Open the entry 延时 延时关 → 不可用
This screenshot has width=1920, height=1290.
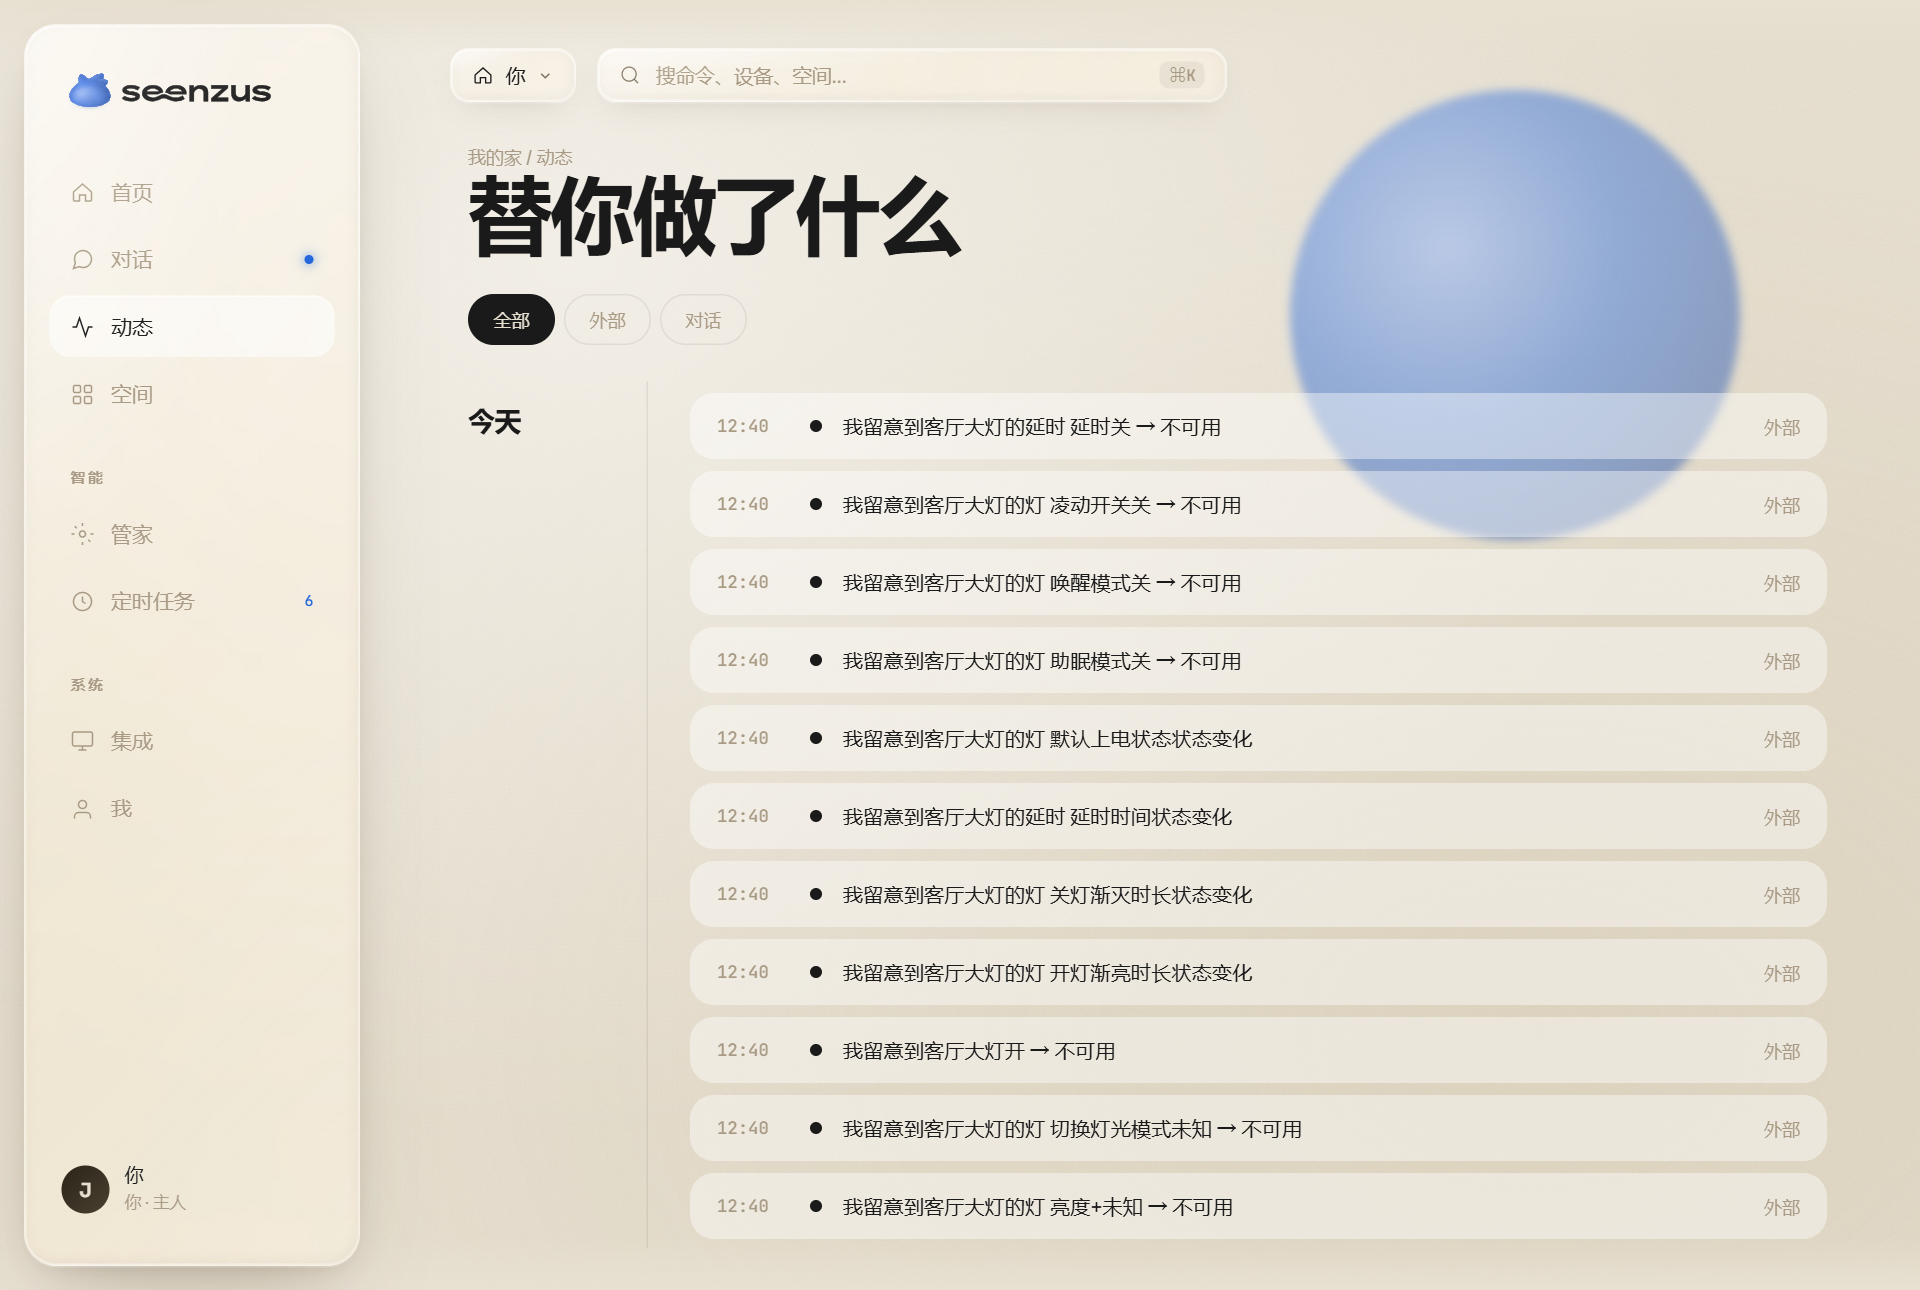click(1258, 427)
